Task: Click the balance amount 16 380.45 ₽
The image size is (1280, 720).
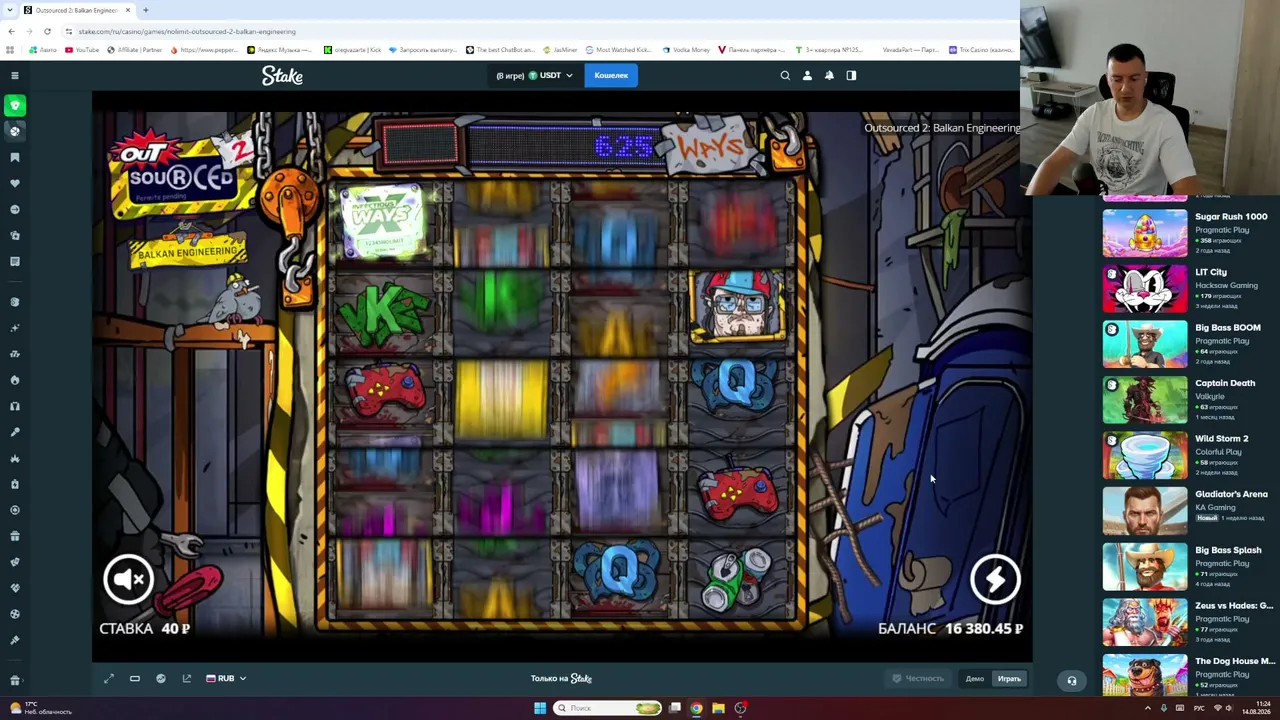Action: [984, 628]
